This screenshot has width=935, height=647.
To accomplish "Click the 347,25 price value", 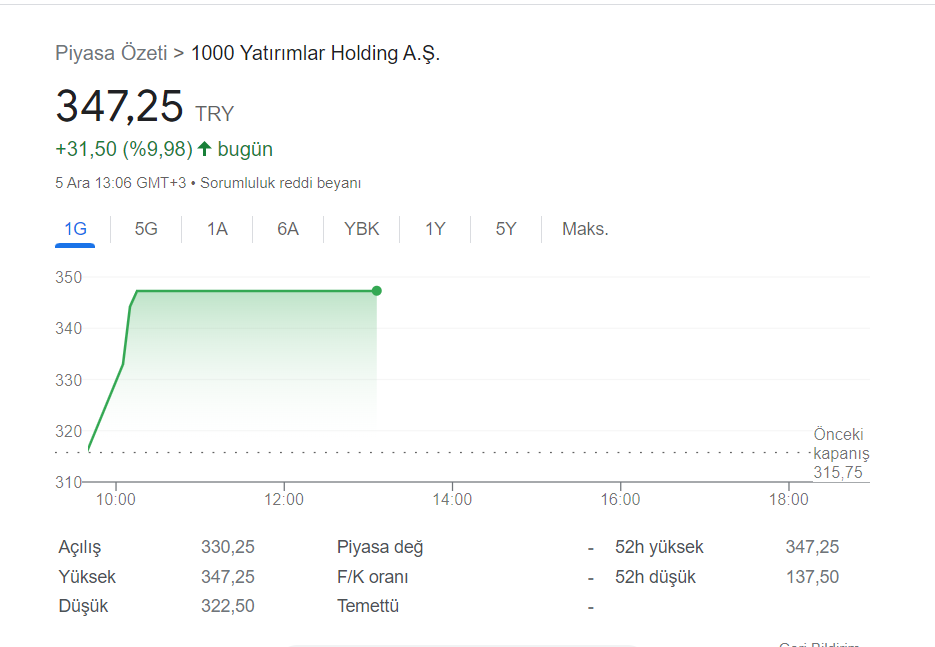I will pos(119,106).
